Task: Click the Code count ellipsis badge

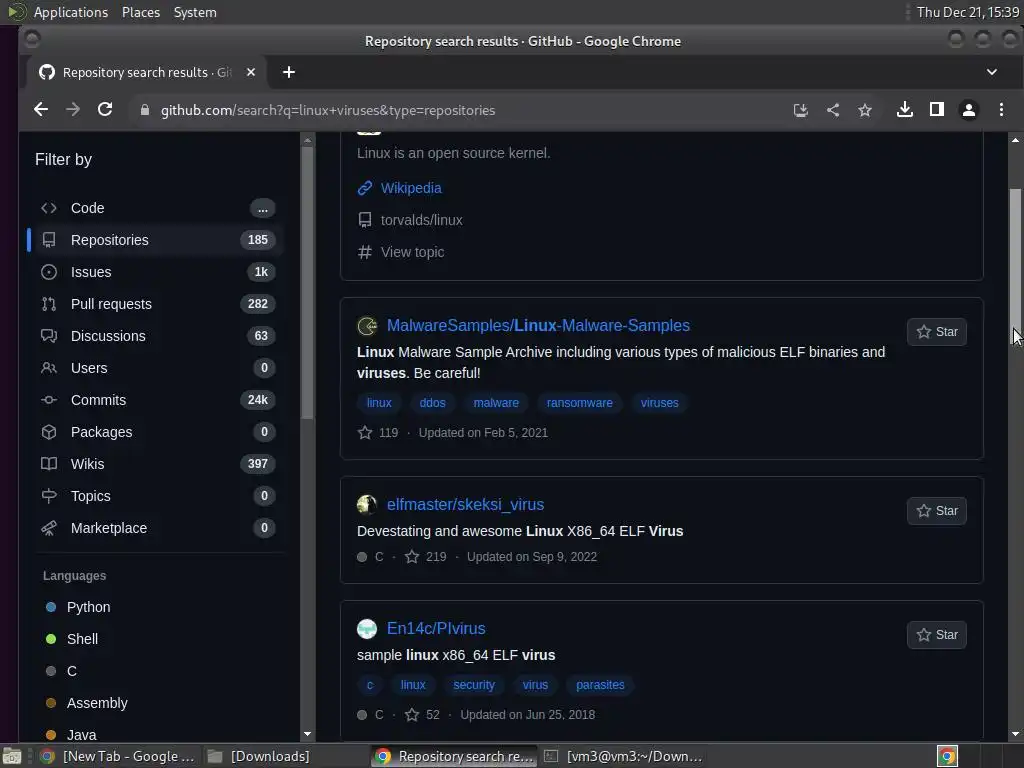Action: [263, 208]
